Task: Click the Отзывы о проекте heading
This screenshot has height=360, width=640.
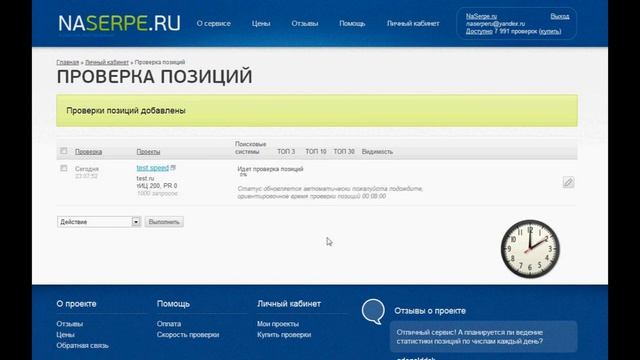Action: click(x=430, y=311)
